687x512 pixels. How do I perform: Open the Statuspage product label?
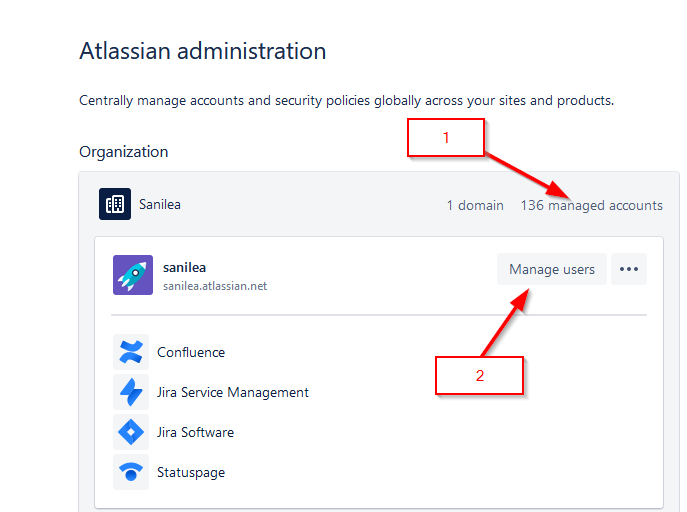(191, 473)
